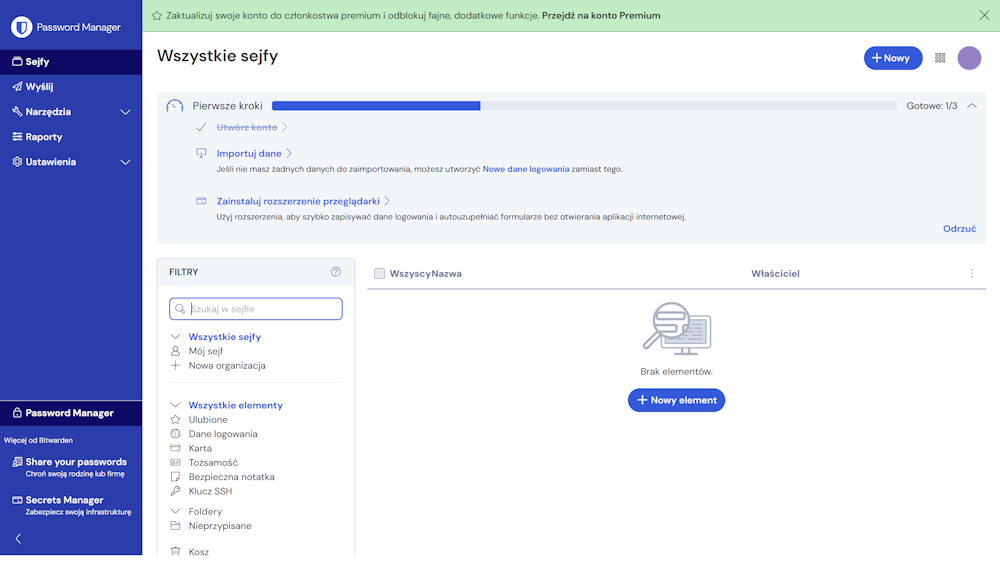Collapse the Pierwsze kroki panel
The image size is (1000, 574).
[x=971, y=106]
